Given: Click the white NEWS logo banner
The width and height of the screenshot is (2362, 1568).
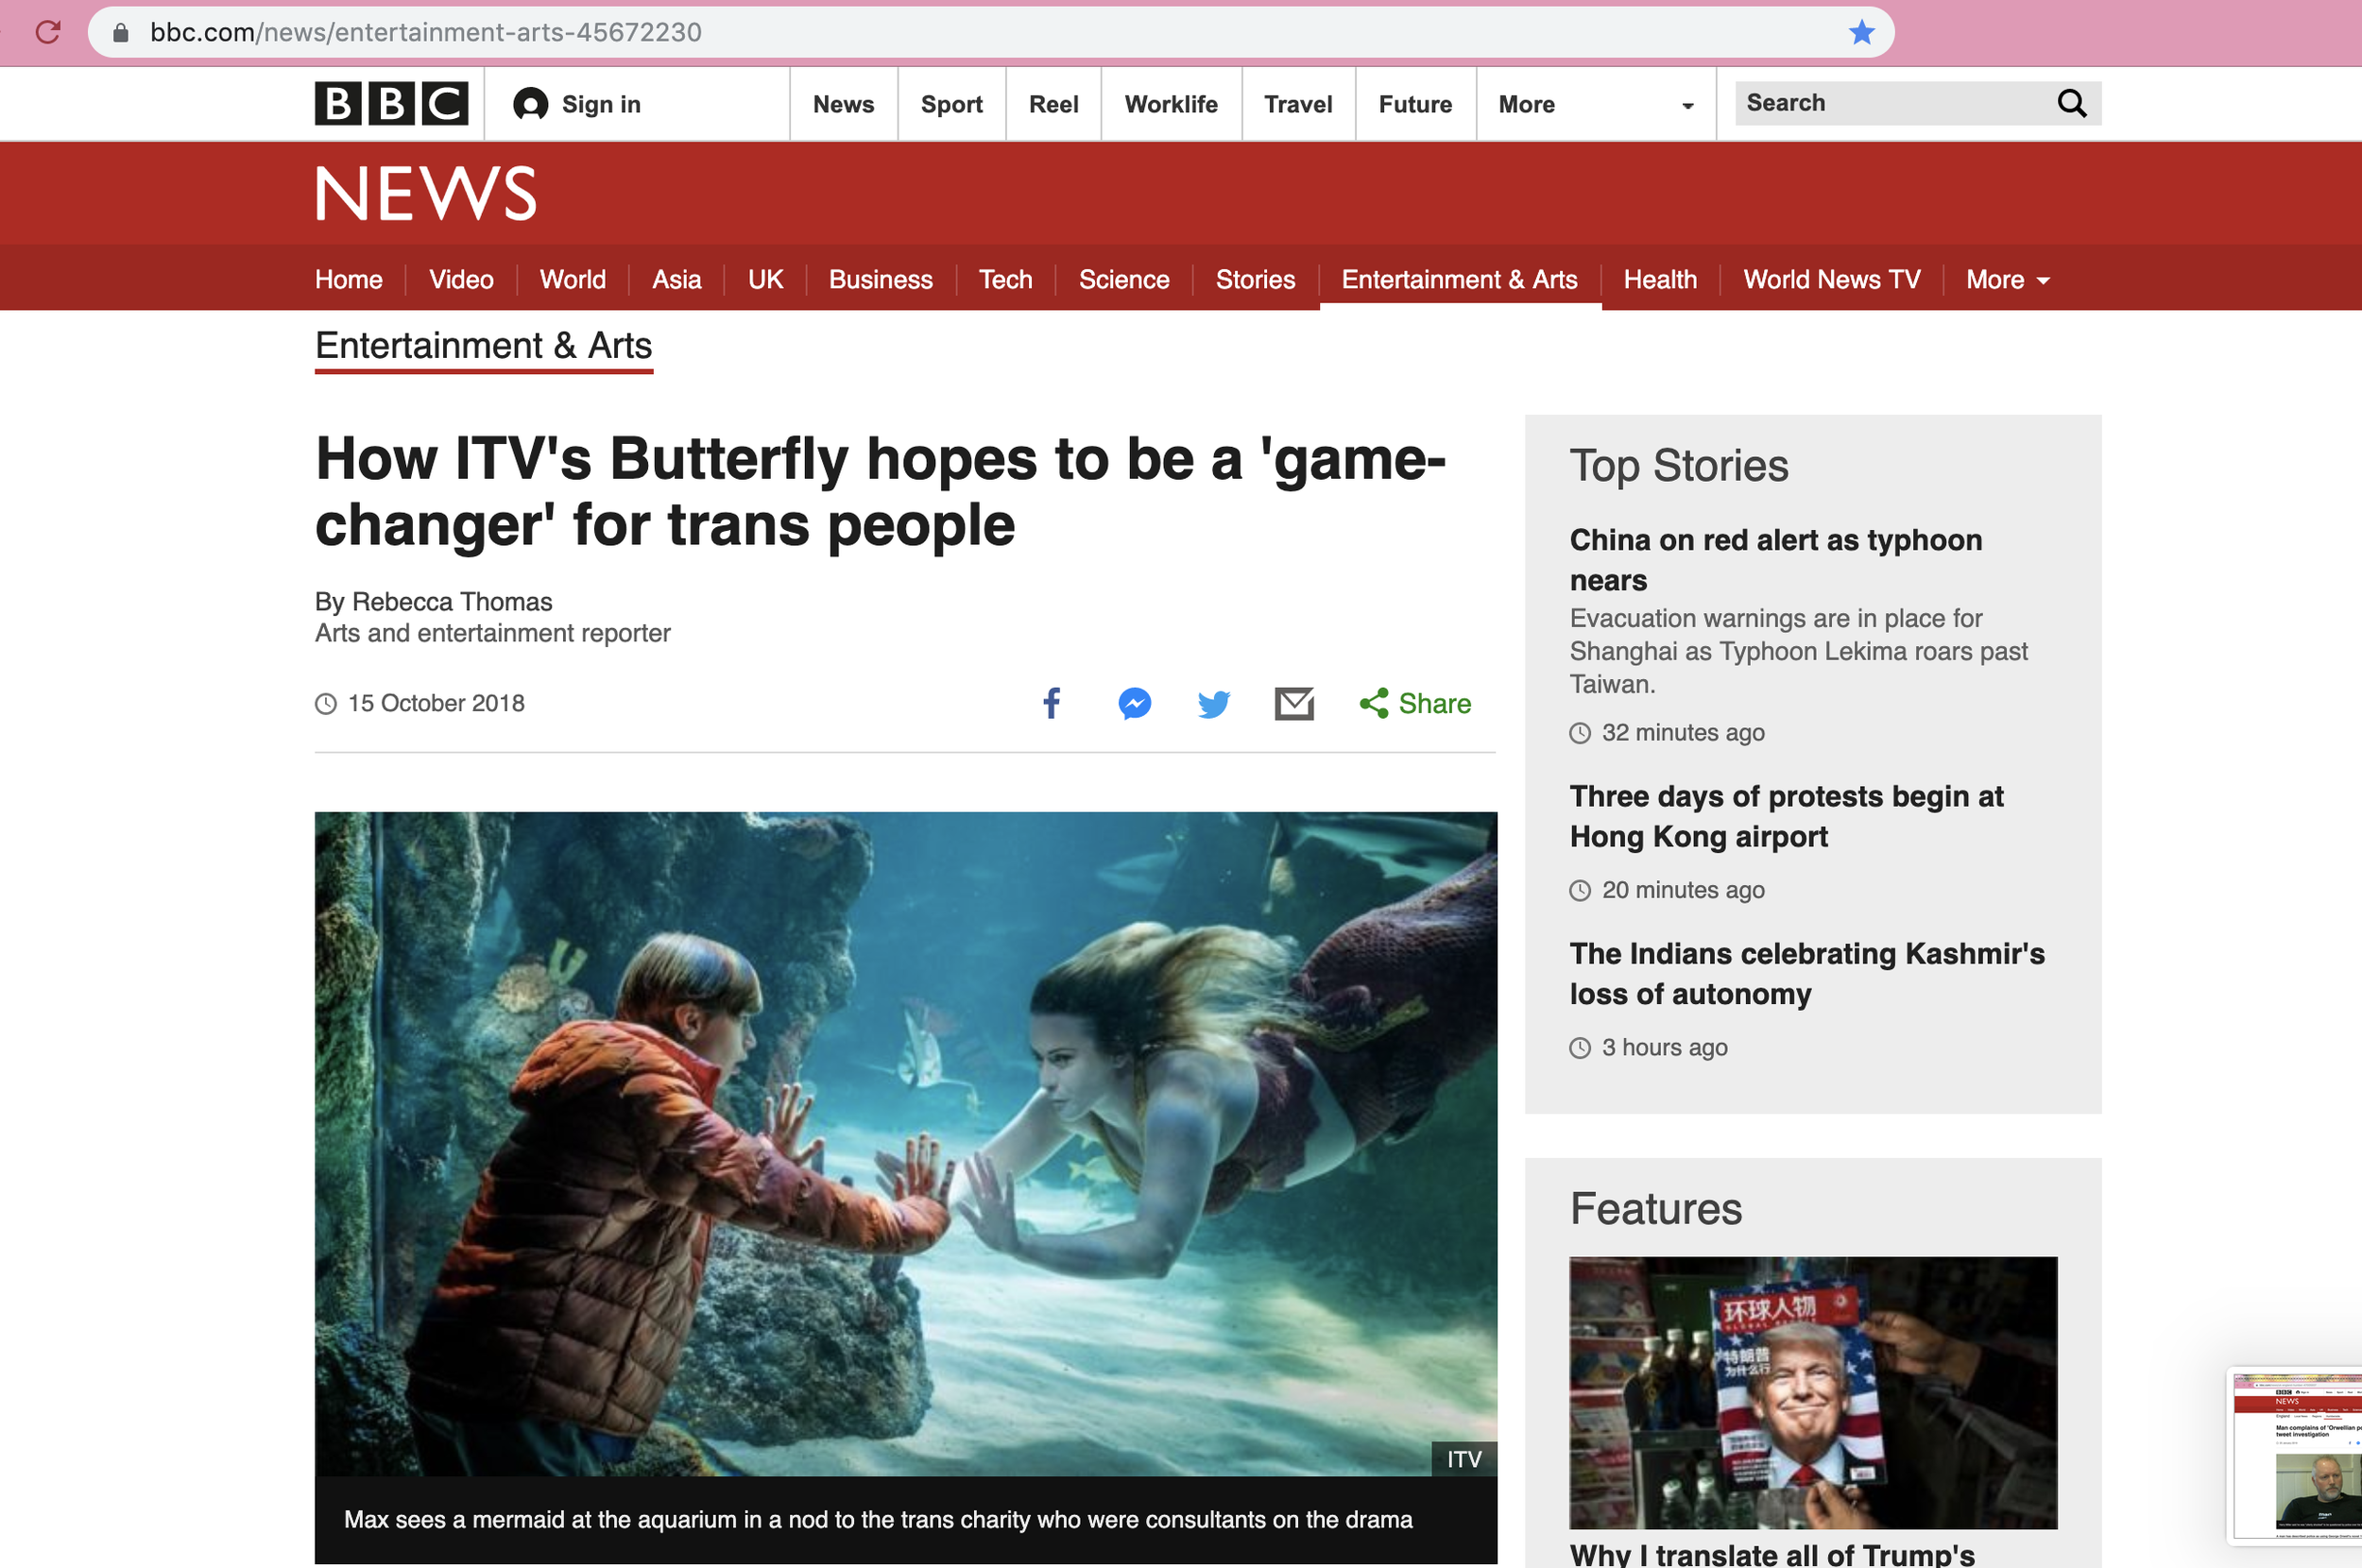Looking at the screenshot, I should pos(427,193).
